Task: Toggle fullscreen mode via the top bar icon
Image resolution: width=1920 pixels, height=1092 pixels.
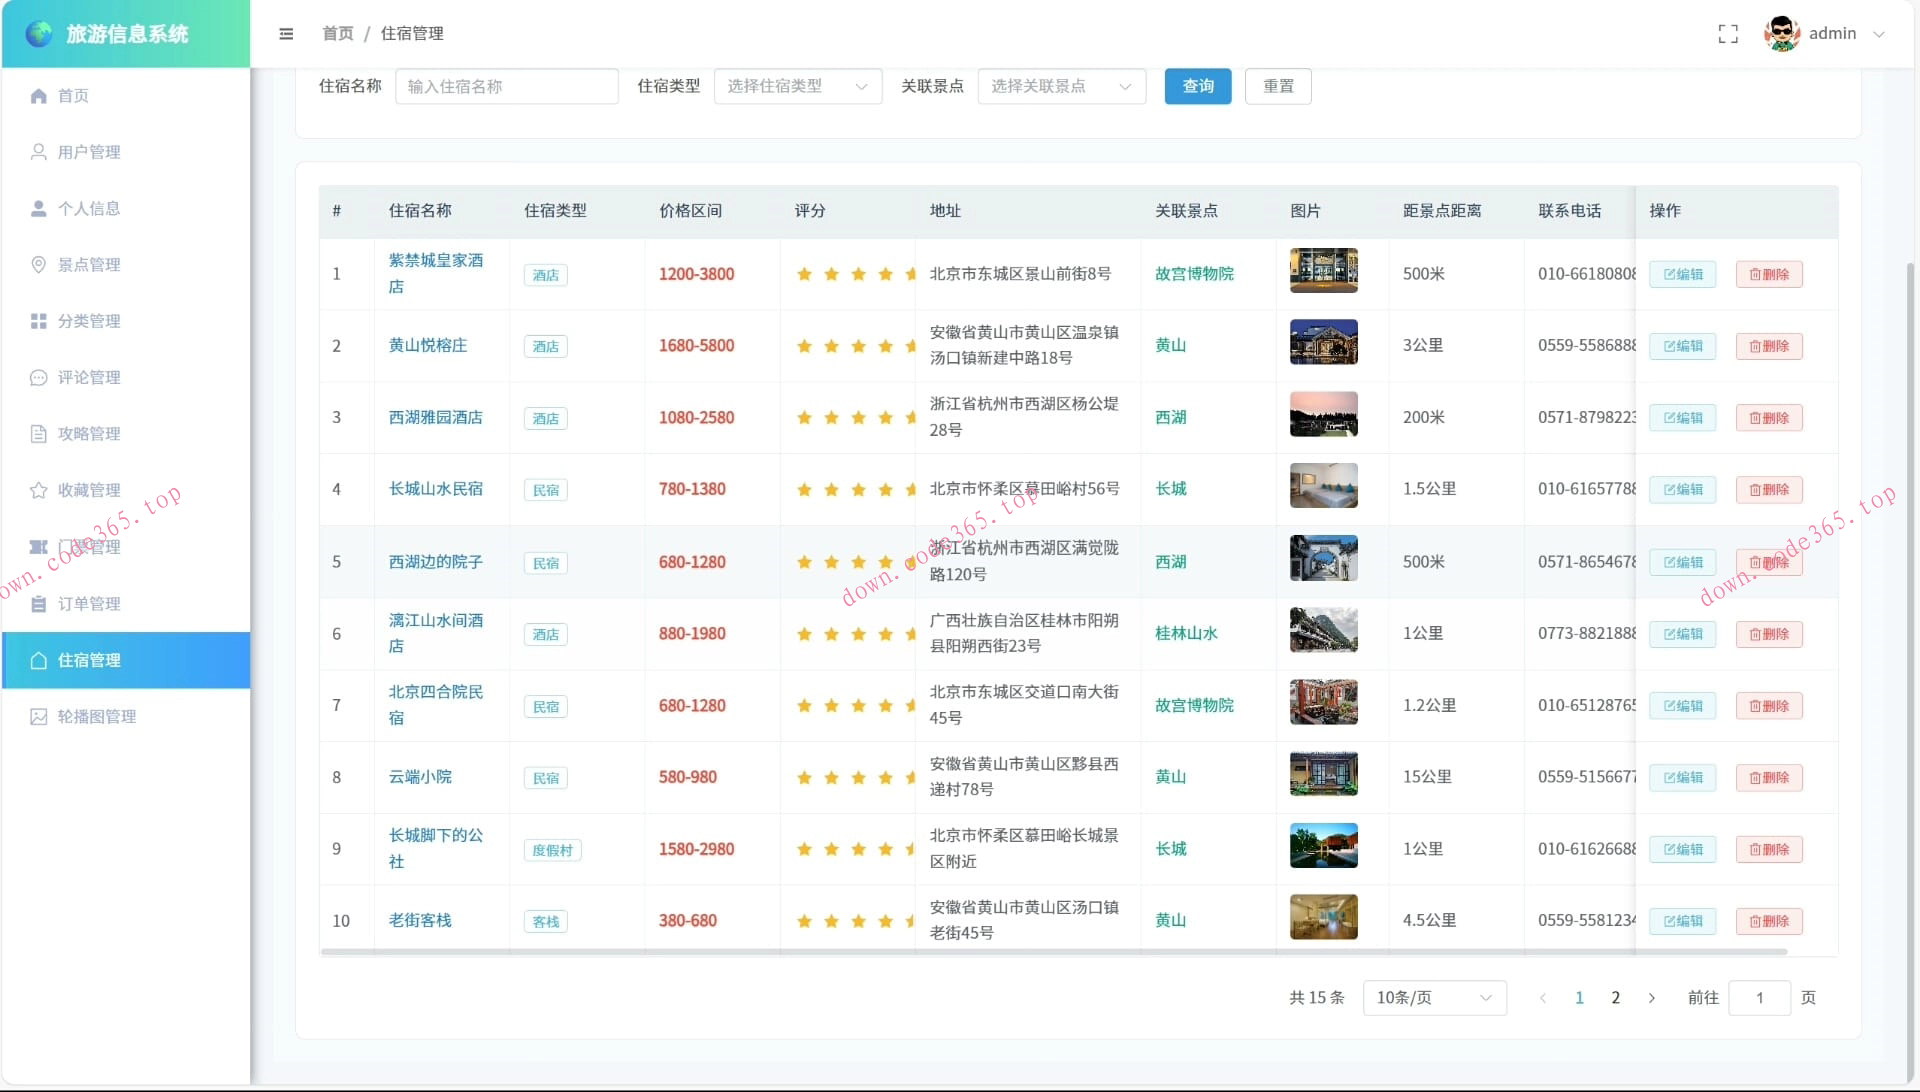Action: click(x=1728, y=34)
